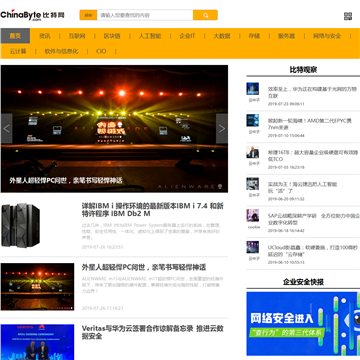Open Alienware stage thumbnail in article list

click(37, 287)
